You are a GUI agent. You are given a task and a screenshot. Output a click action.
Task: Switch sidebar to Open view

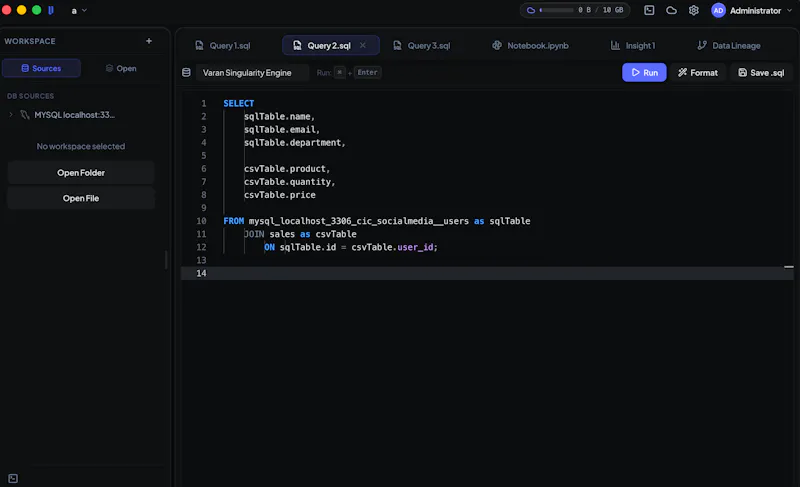pos(121,68)
